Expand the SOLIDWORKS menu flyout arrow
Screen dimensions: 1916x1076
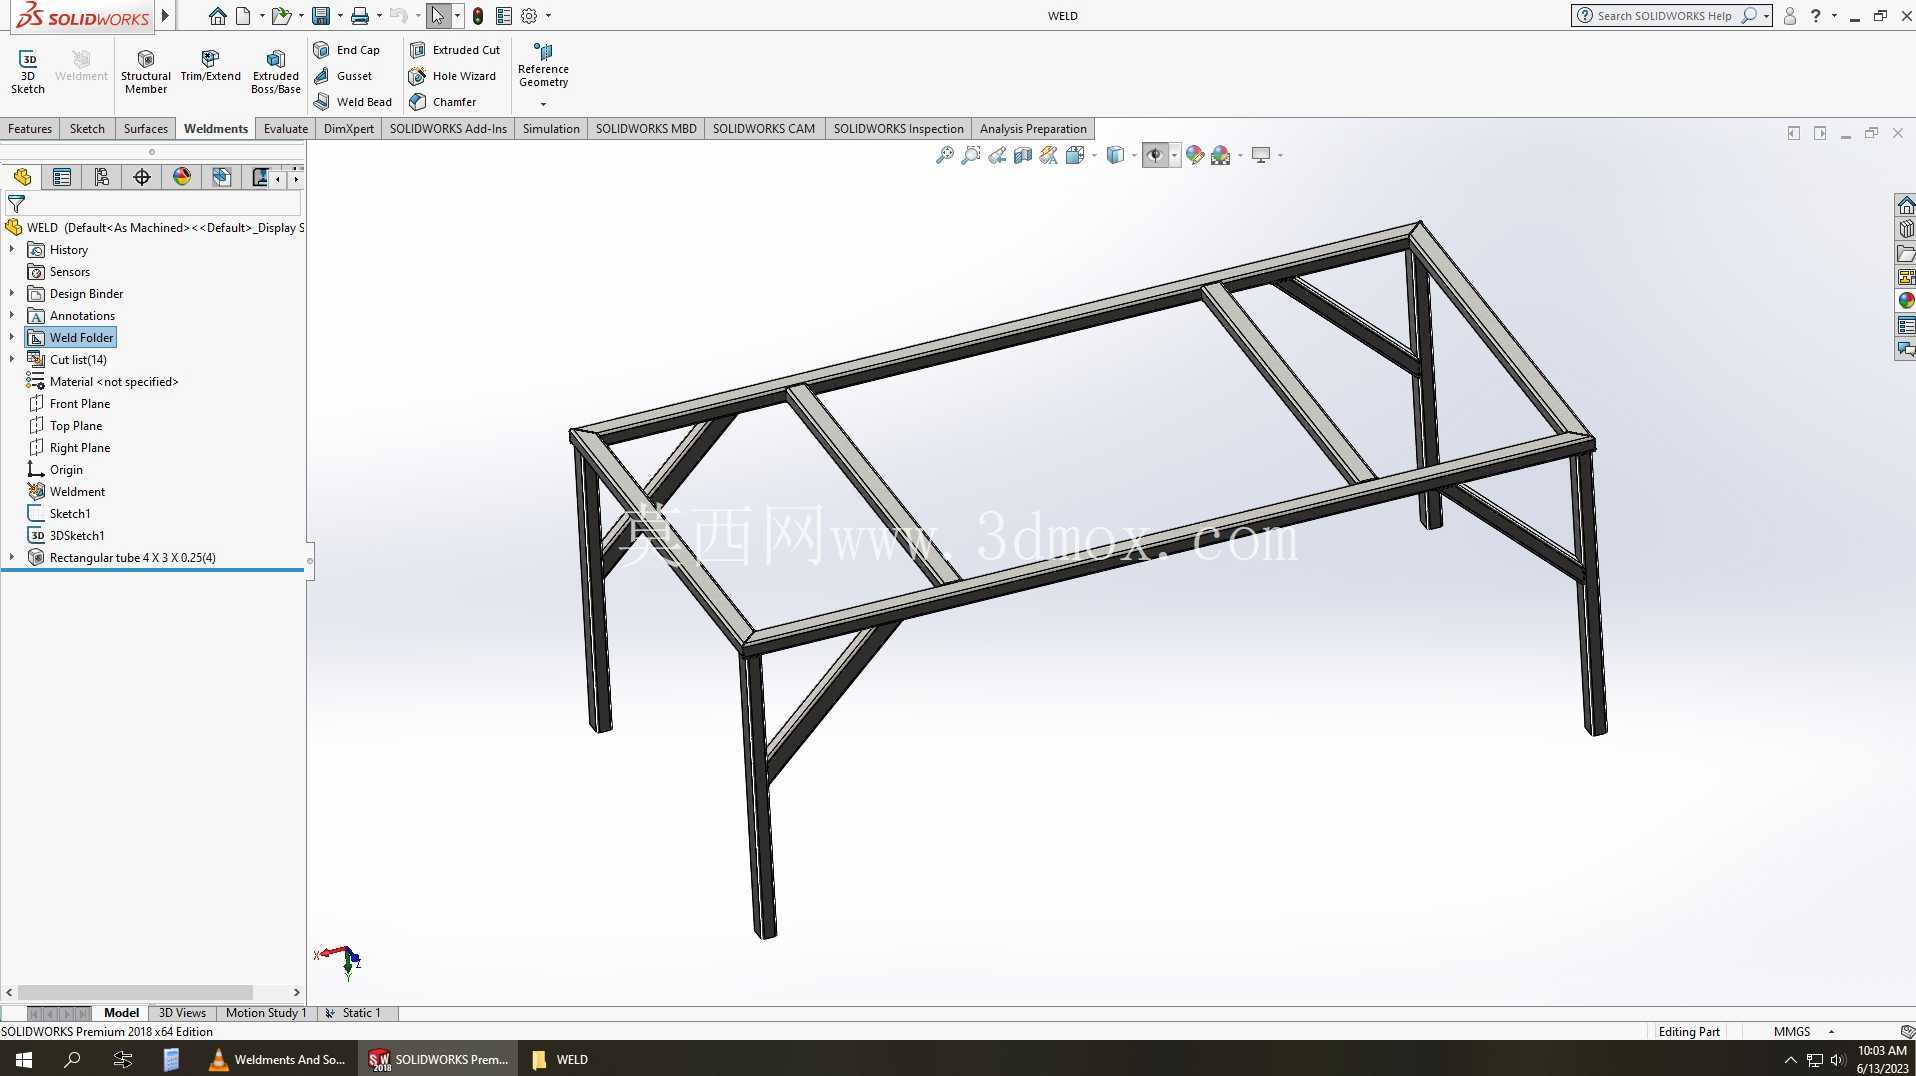(x=166, y=16)
